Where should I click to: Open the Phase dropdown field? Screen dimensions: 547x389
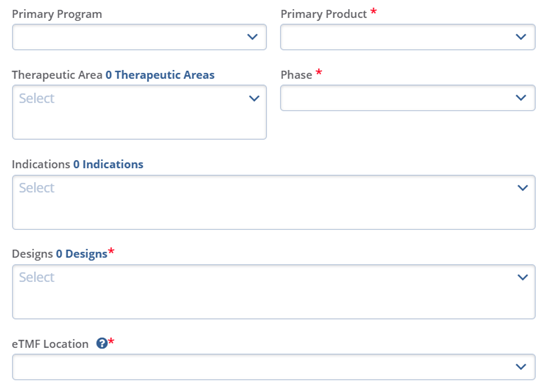pos(408,98)
